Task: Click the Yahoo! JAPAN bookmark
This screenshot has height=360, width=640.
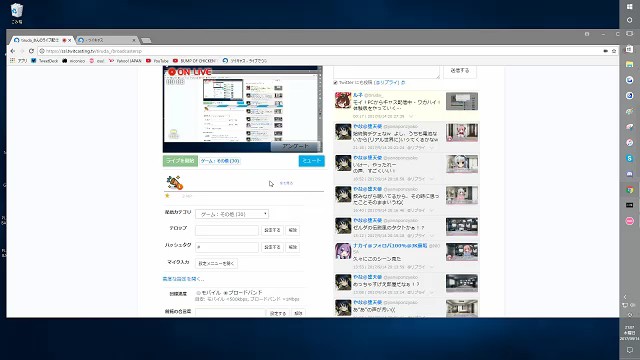Action: click(125, 61)
